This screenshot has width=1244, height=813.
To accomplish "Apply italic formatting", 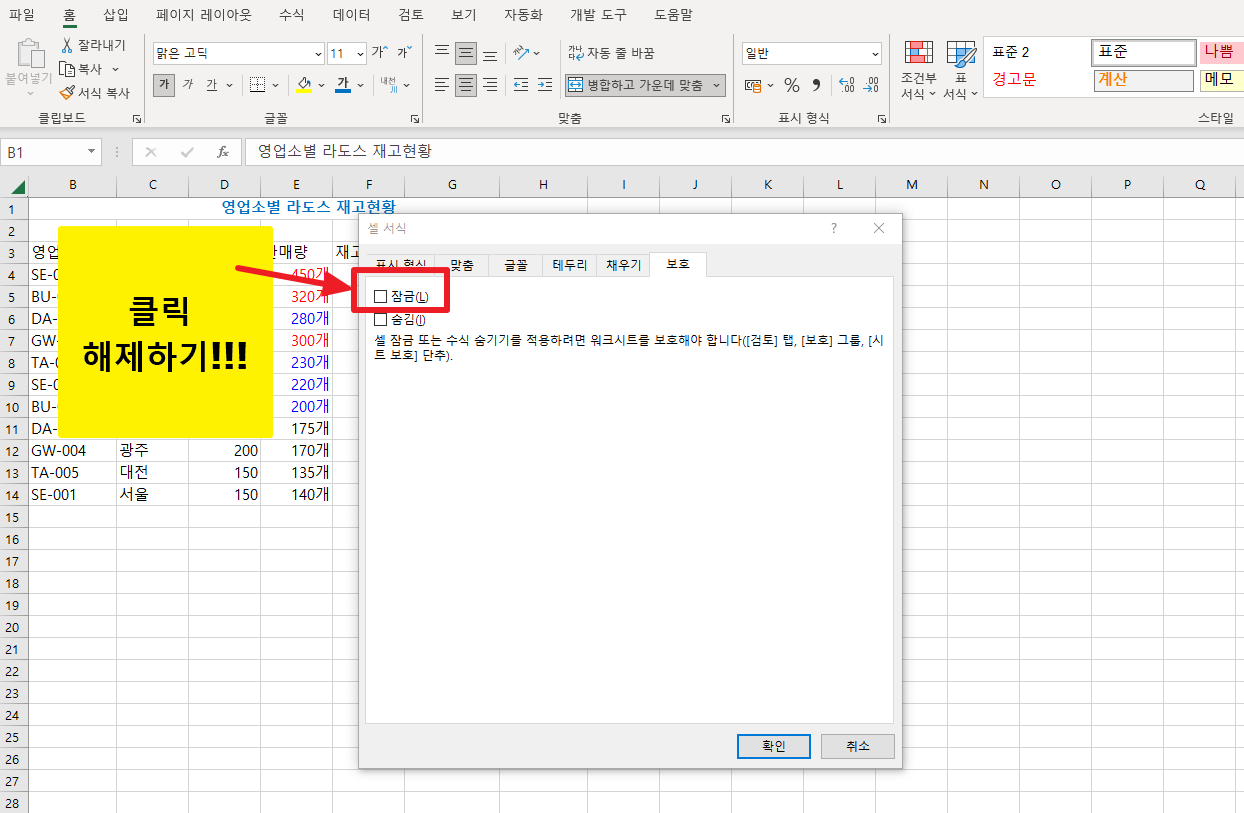I will click(x=188, y=86).
